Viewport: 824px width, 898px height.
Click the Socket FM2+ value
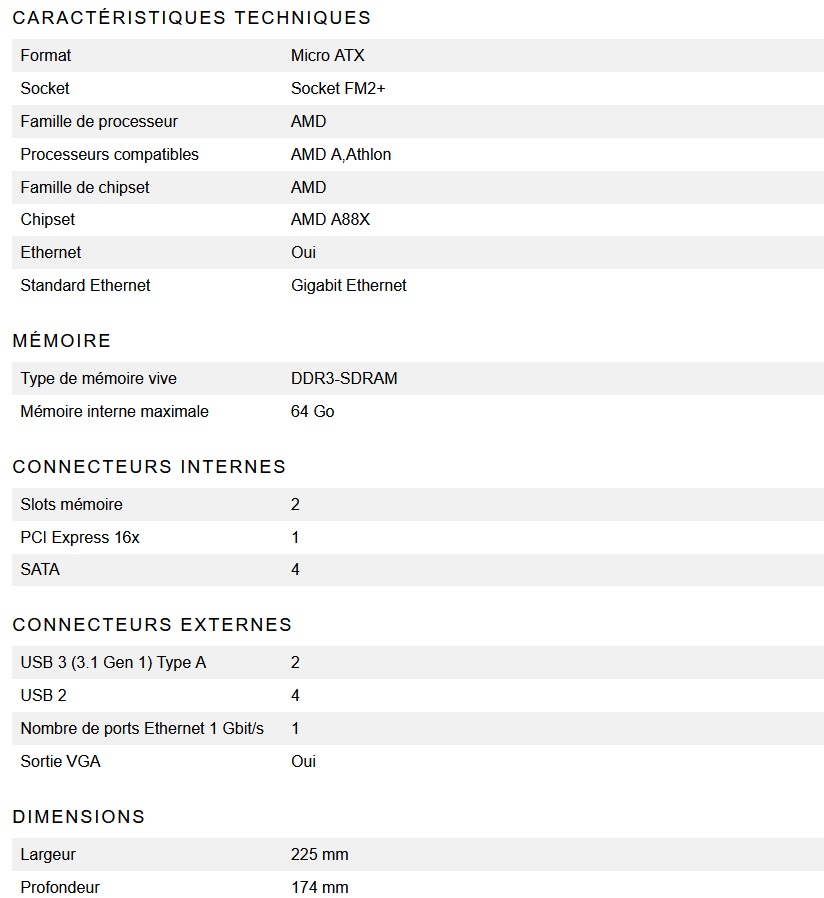338,89
